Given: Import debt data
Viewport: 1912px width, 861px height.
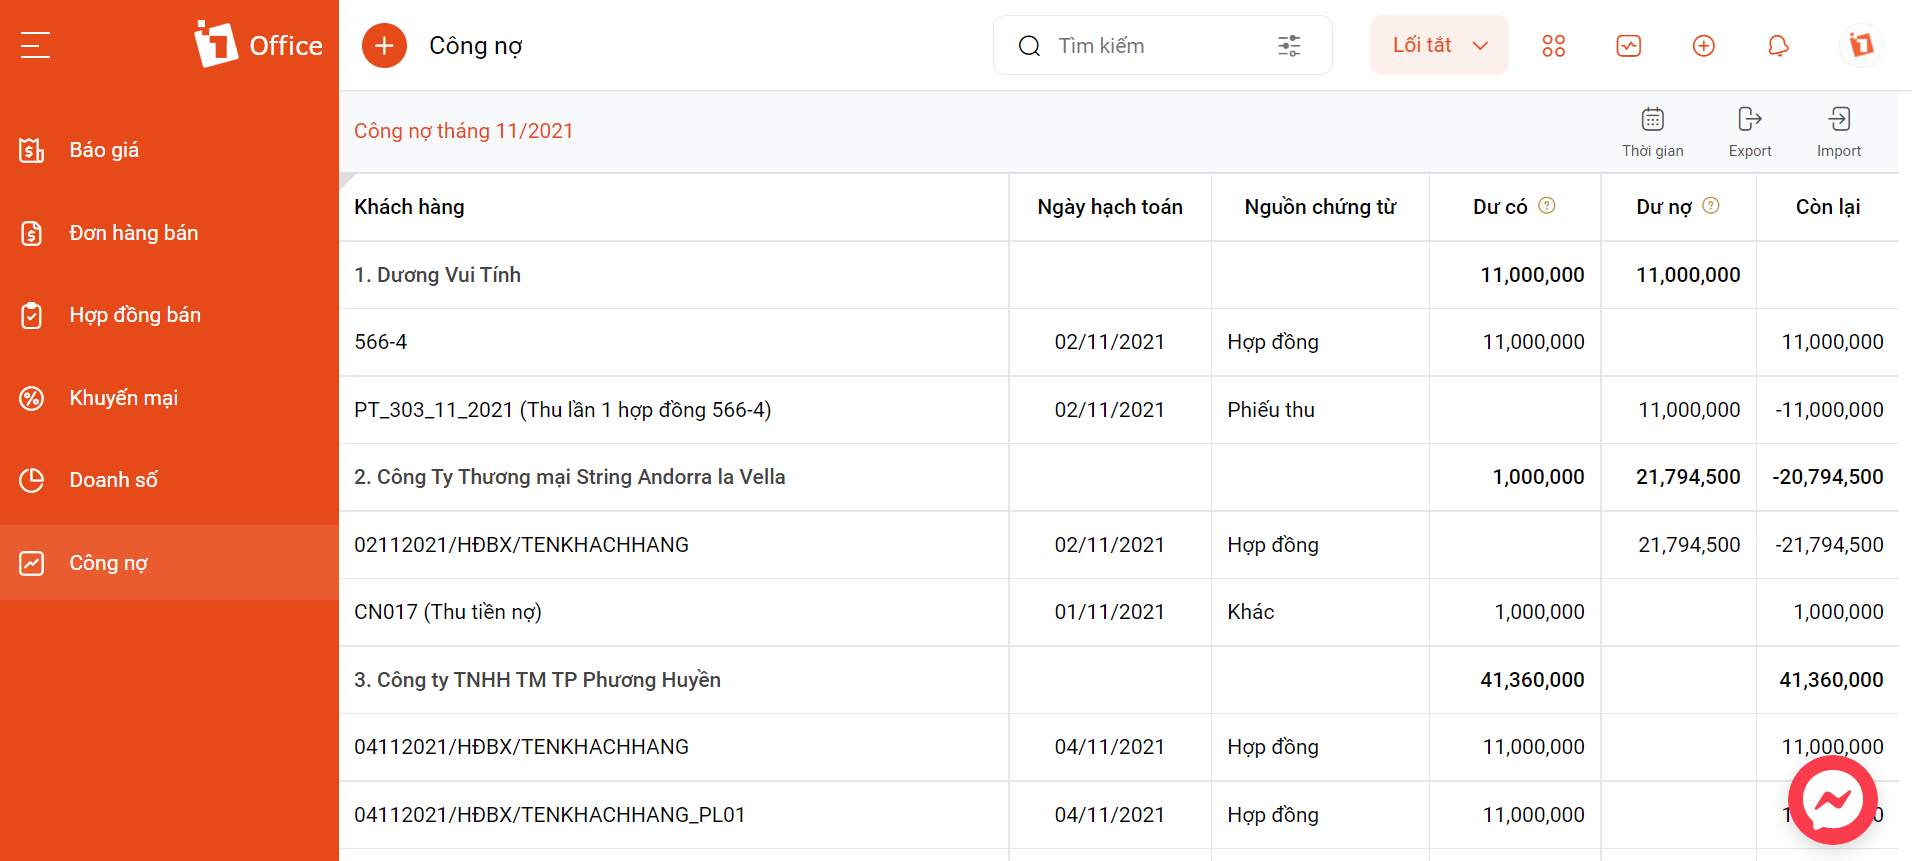Looking at the screenshot, I should pyautogui.click(x=1838, y=132).
